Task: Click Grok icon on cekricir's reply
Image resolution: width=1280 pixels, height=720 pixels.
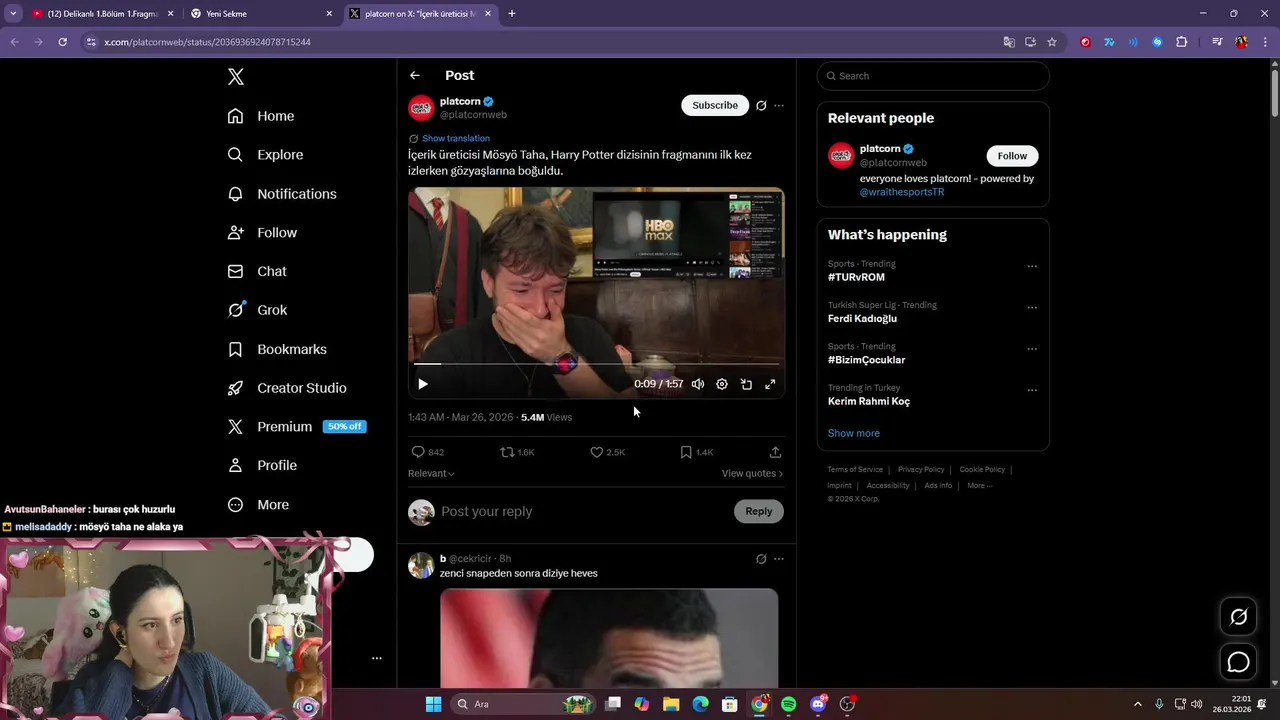Action: click(761, 559)
